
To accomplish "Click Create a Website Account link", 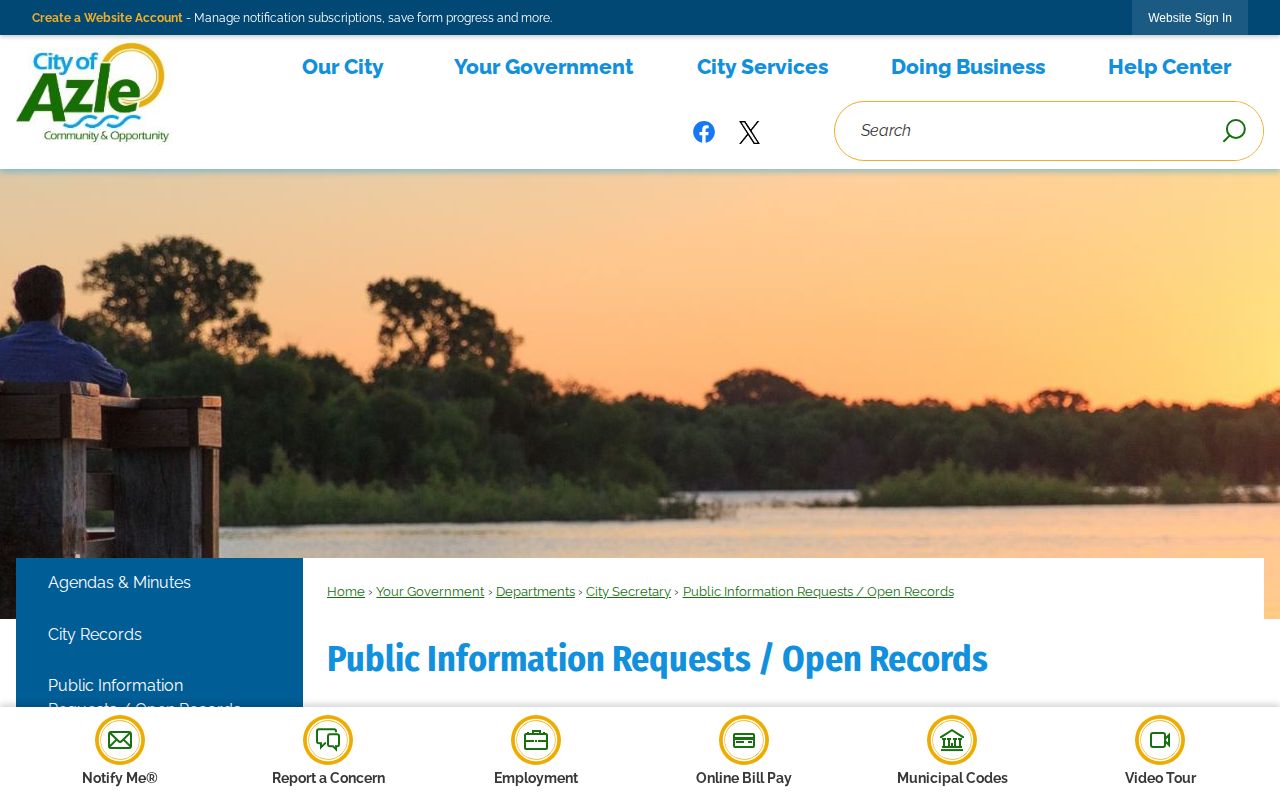I will pyautogui.click(x=107, y=18).
